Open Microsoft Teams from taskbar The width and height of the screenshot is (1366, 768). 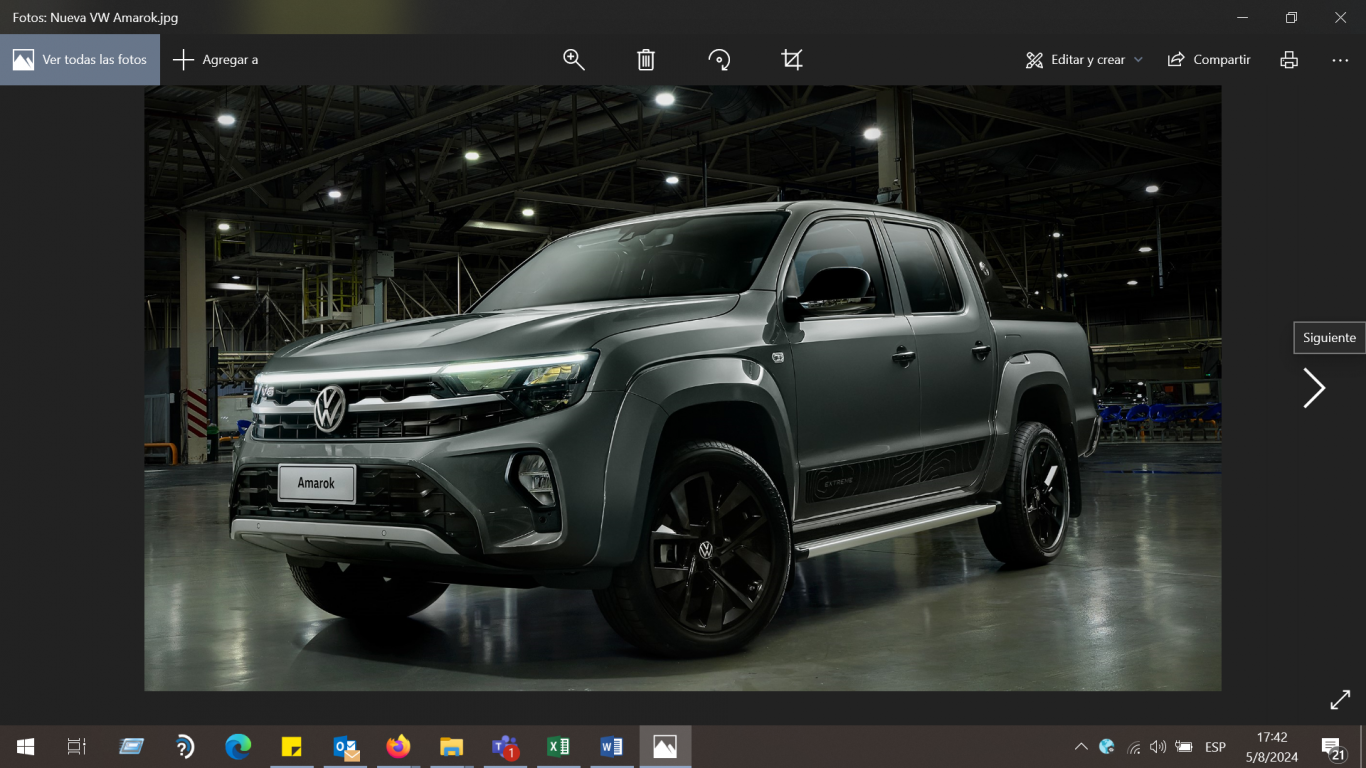coord(505,747)
